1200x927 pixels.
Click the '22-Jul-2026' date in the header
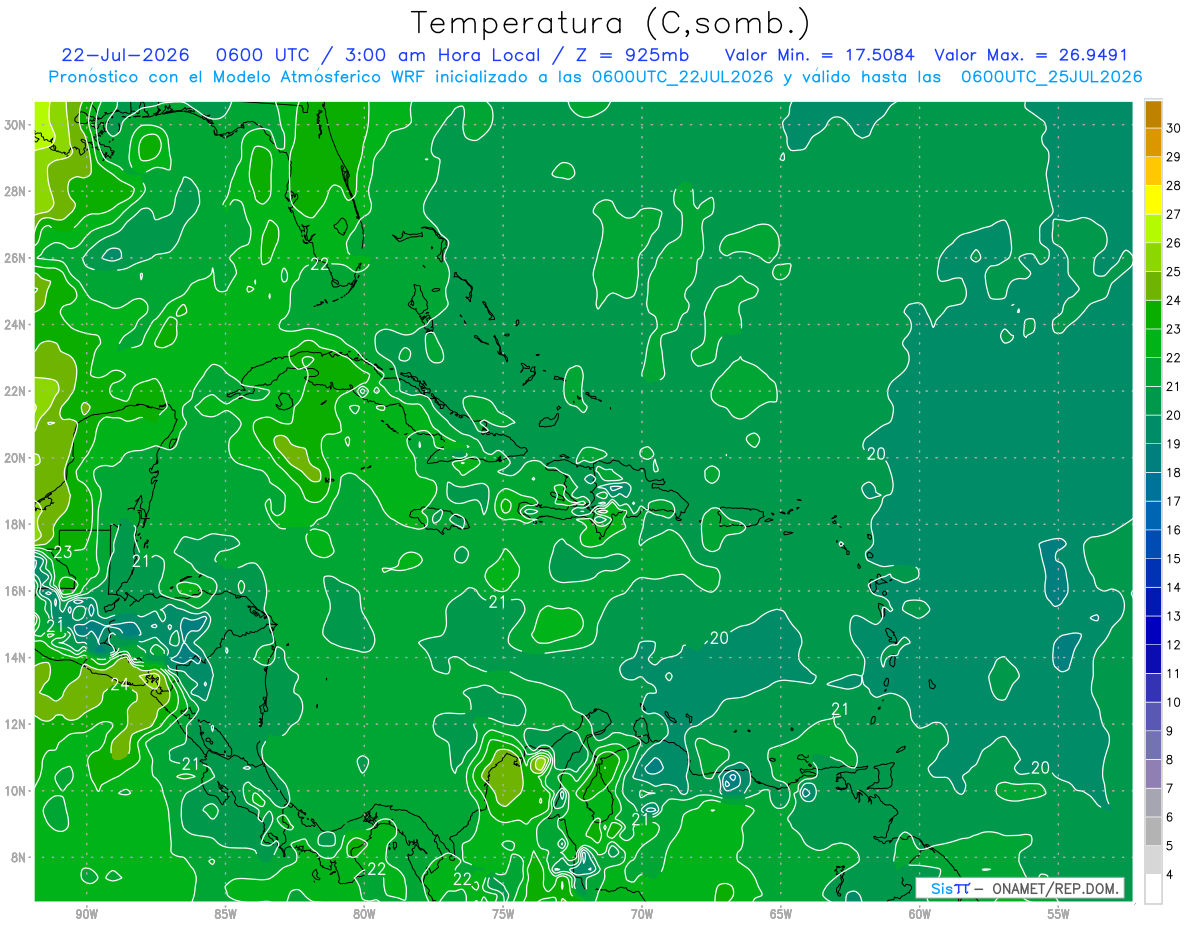[x=125, y=55]
